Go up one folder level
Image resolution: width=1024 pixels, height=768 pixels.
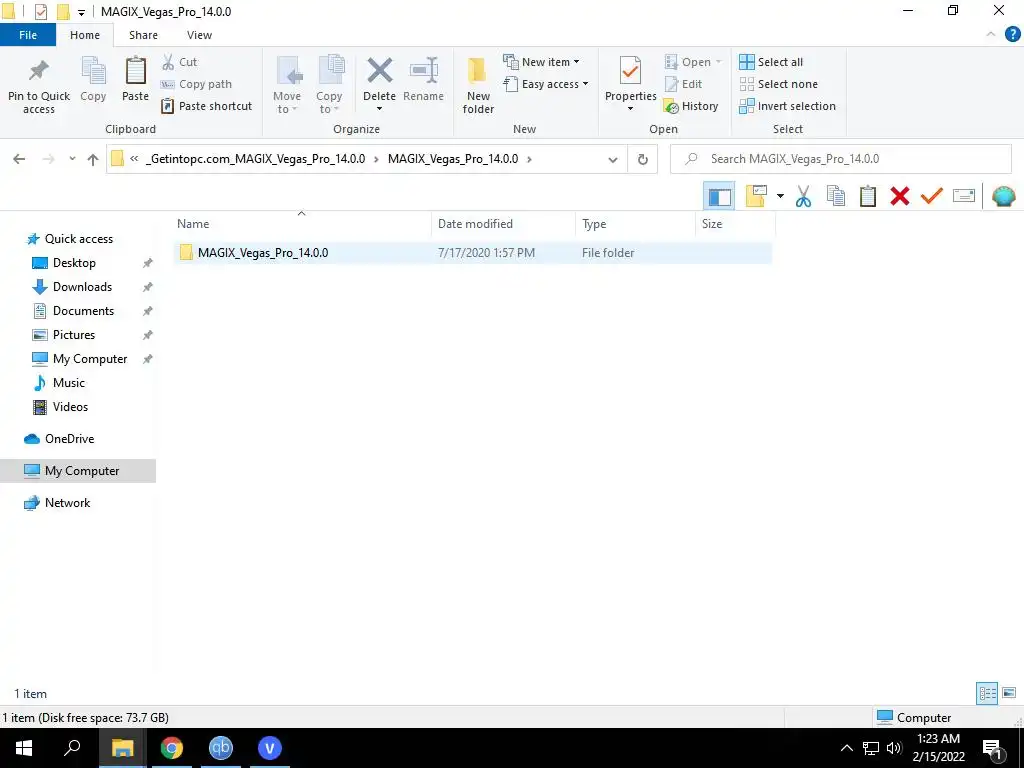pos(93,159)
